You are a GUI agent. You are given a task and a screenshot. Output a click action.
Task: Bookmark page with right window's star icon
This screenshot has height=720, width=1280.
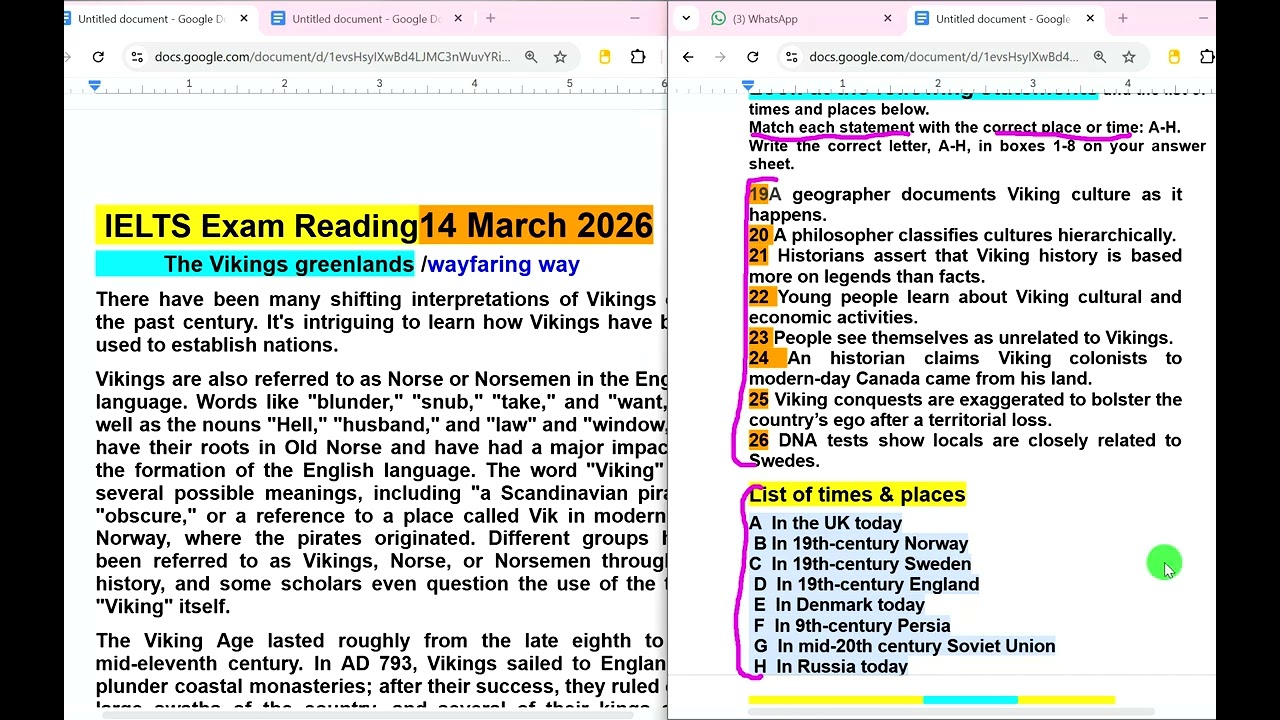pos(1129,57)
